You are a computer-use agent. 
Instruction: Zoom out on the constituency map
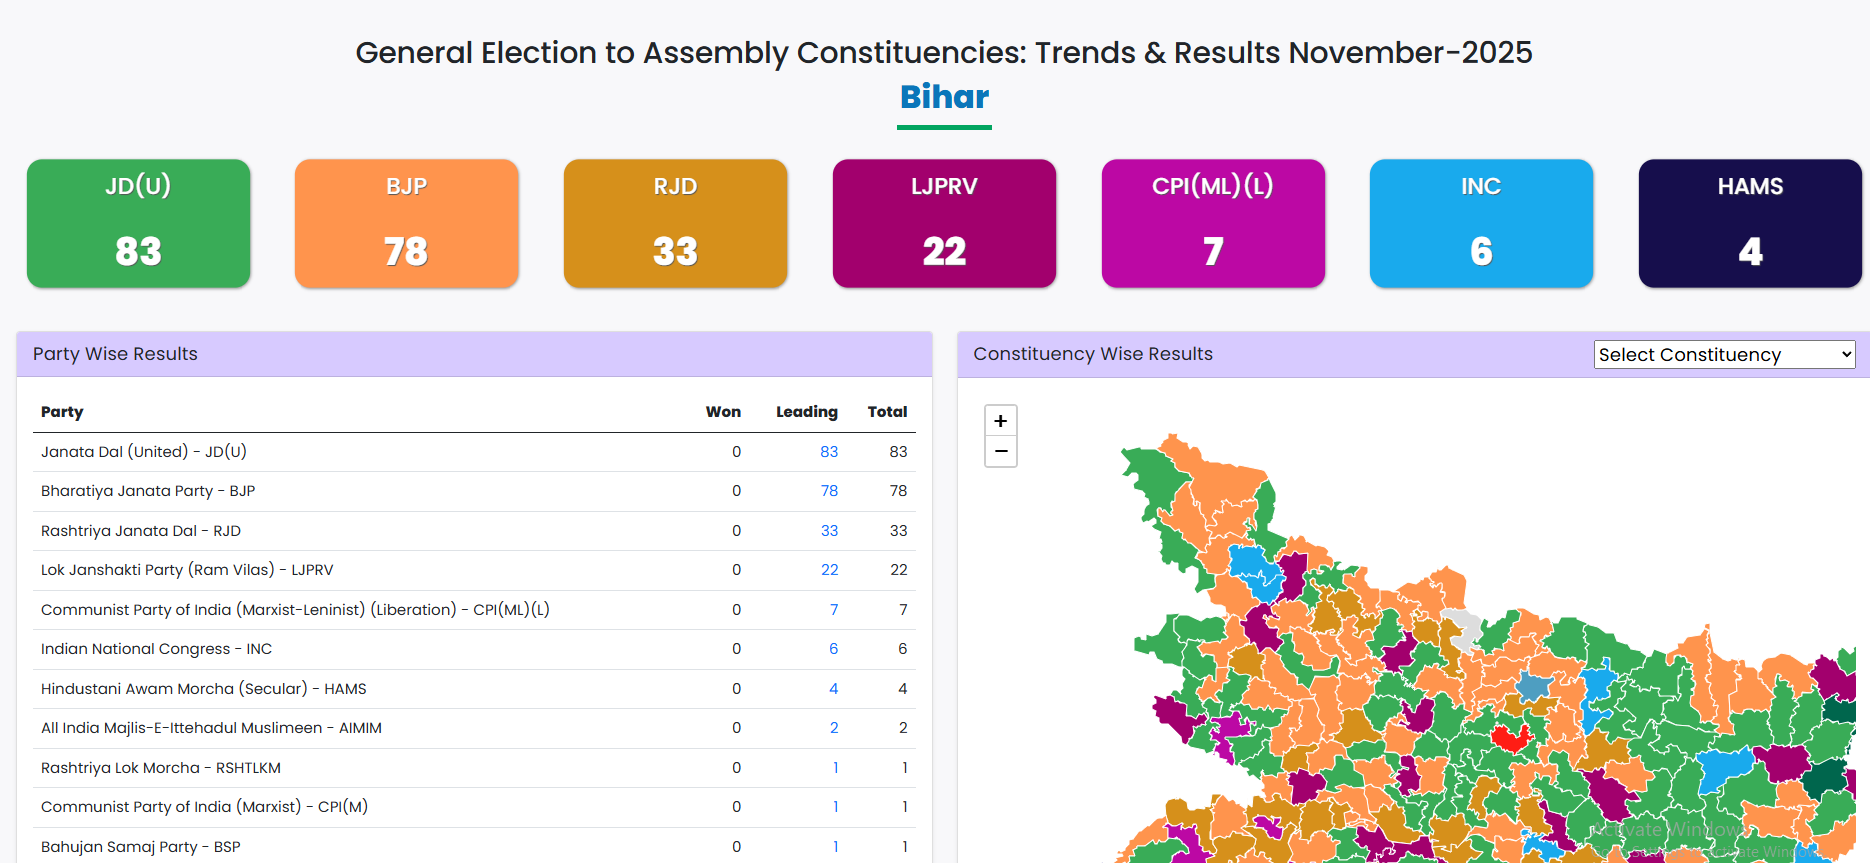[x=1001, y=452]
